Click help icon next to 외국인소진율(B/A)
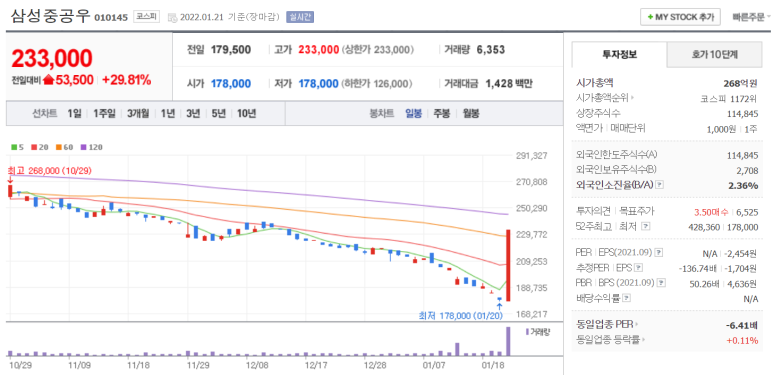This screenshot has height=375, width=773. (660, 185)
